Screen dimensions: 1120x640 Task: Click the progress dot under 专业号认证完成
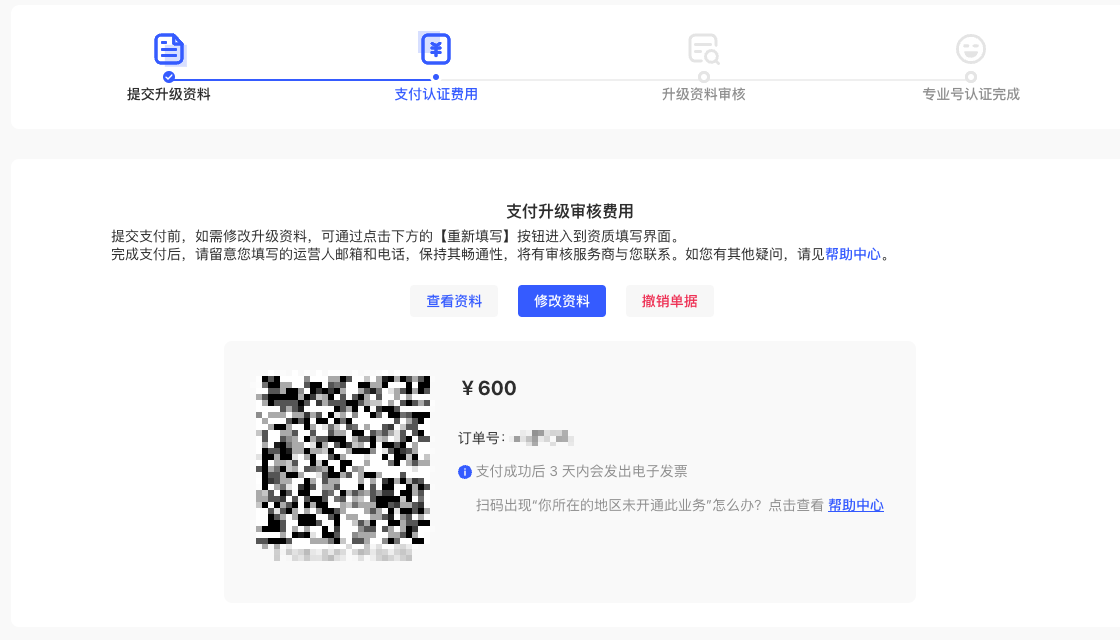tap(971, 77)
